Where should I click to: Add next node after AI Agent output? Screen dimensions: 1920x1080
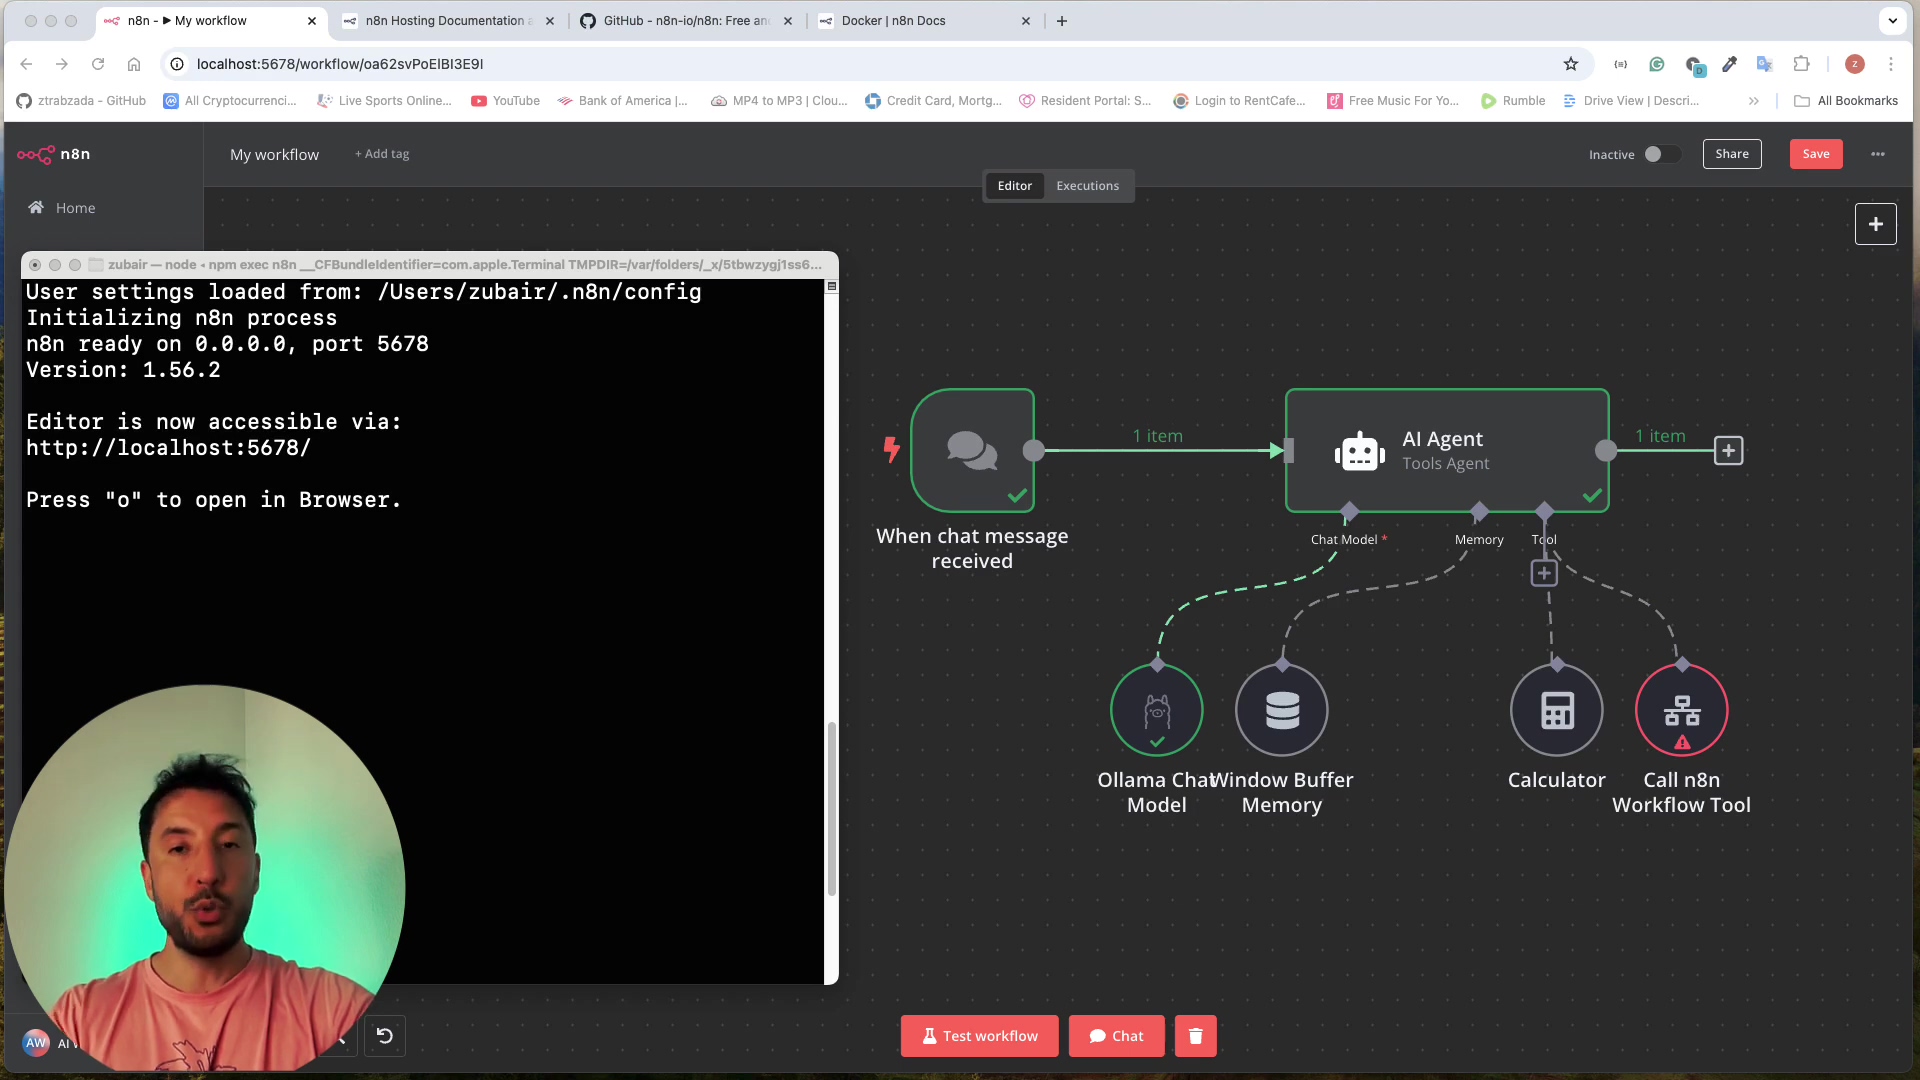pos(1728,451)
